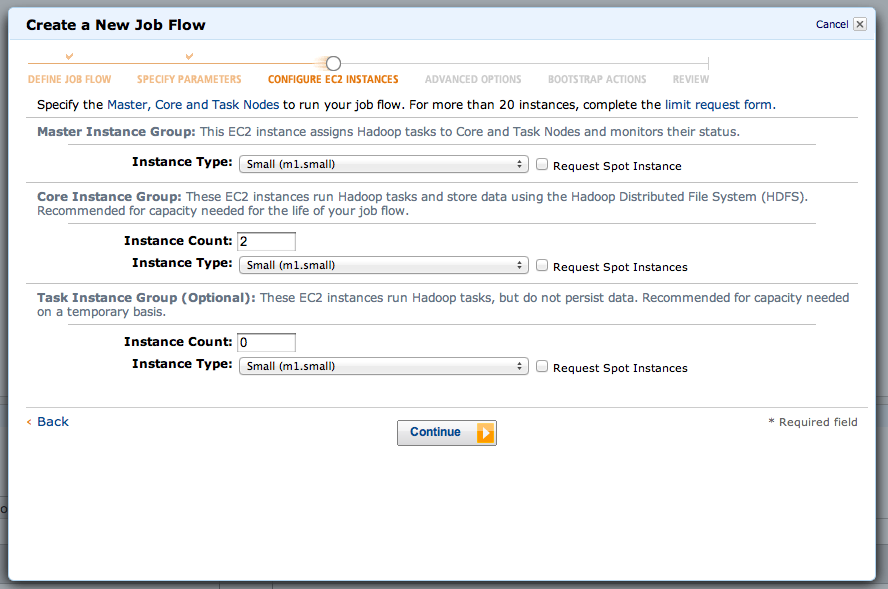
Task: Open Master Instance Type dropdown
Action: 383,165
